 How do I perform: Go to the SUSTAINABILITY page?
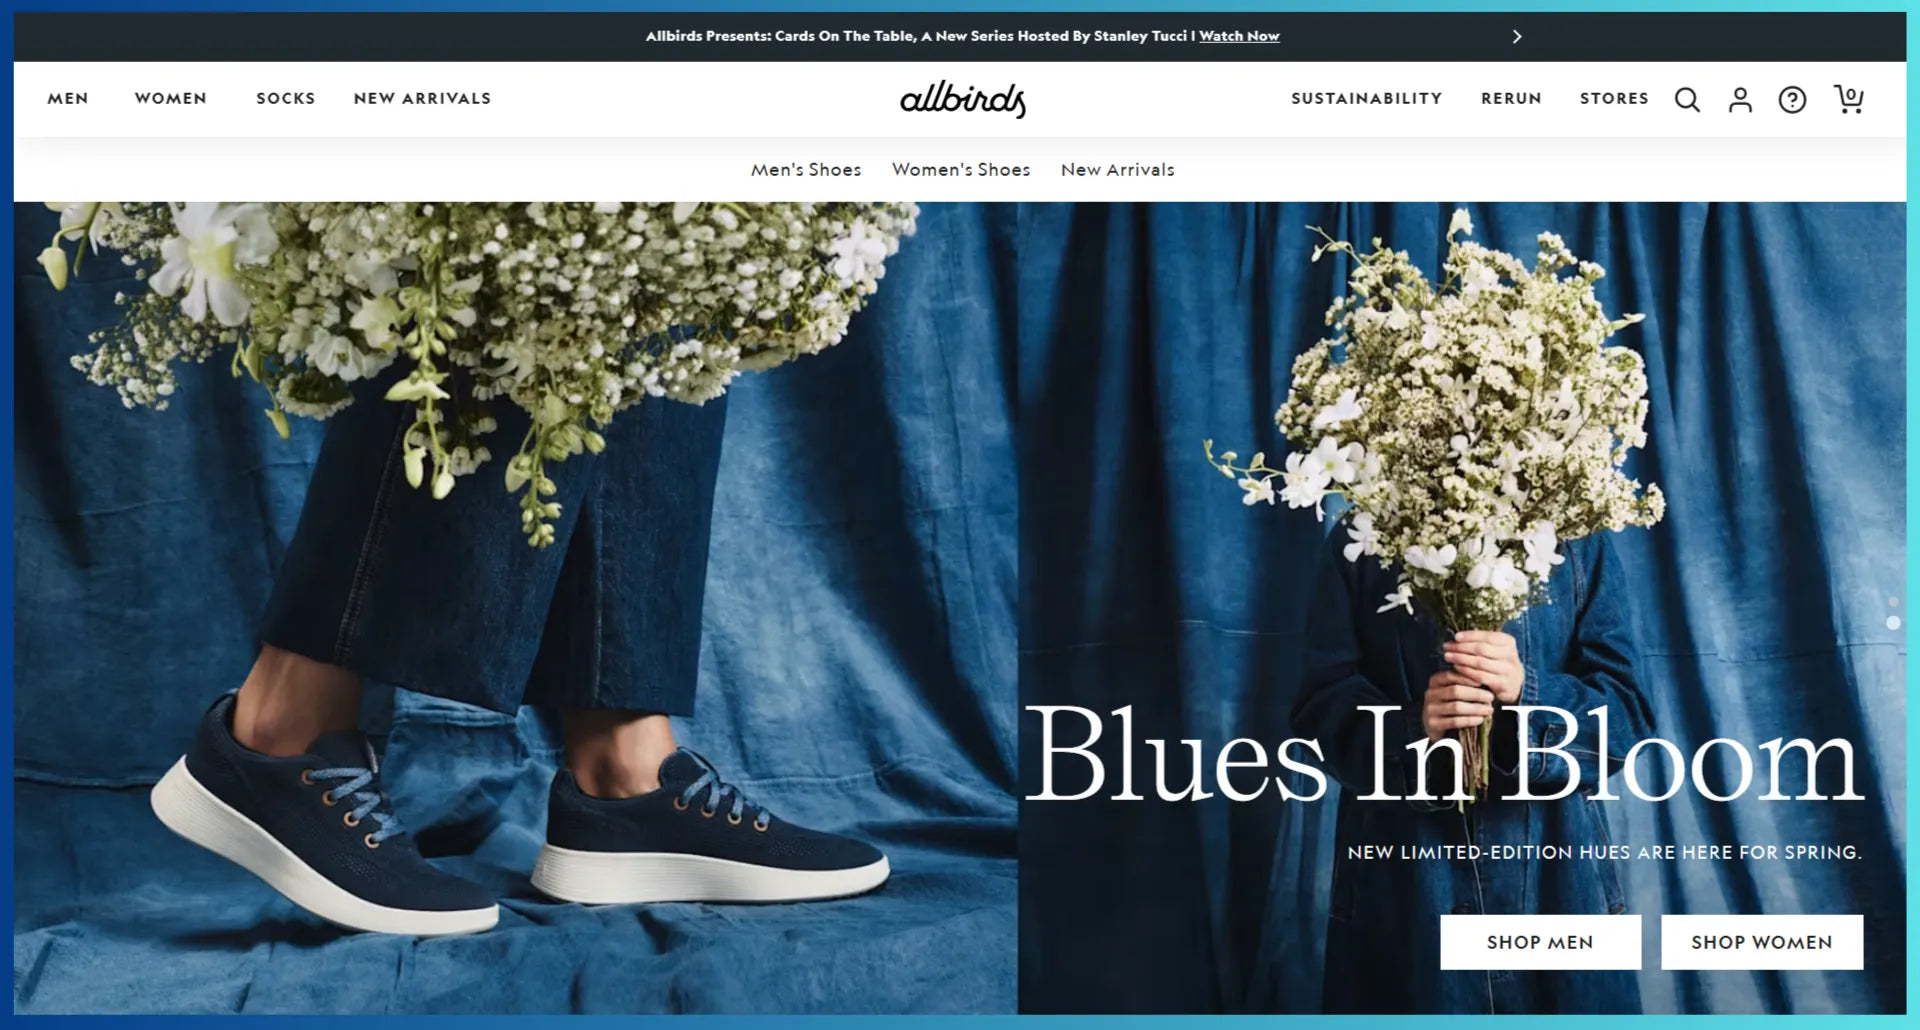pyautogui.click(x=1366, y=98)
